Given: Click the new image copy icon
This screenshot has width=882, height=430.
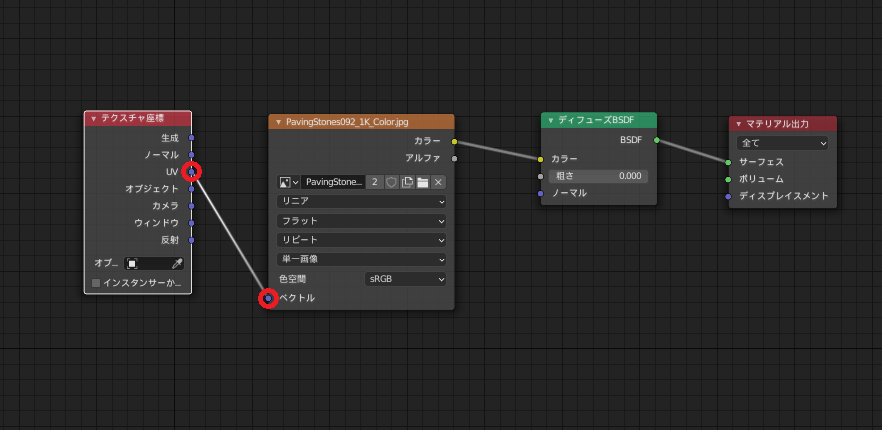Looking at the screenshot, I should (407, 182).
